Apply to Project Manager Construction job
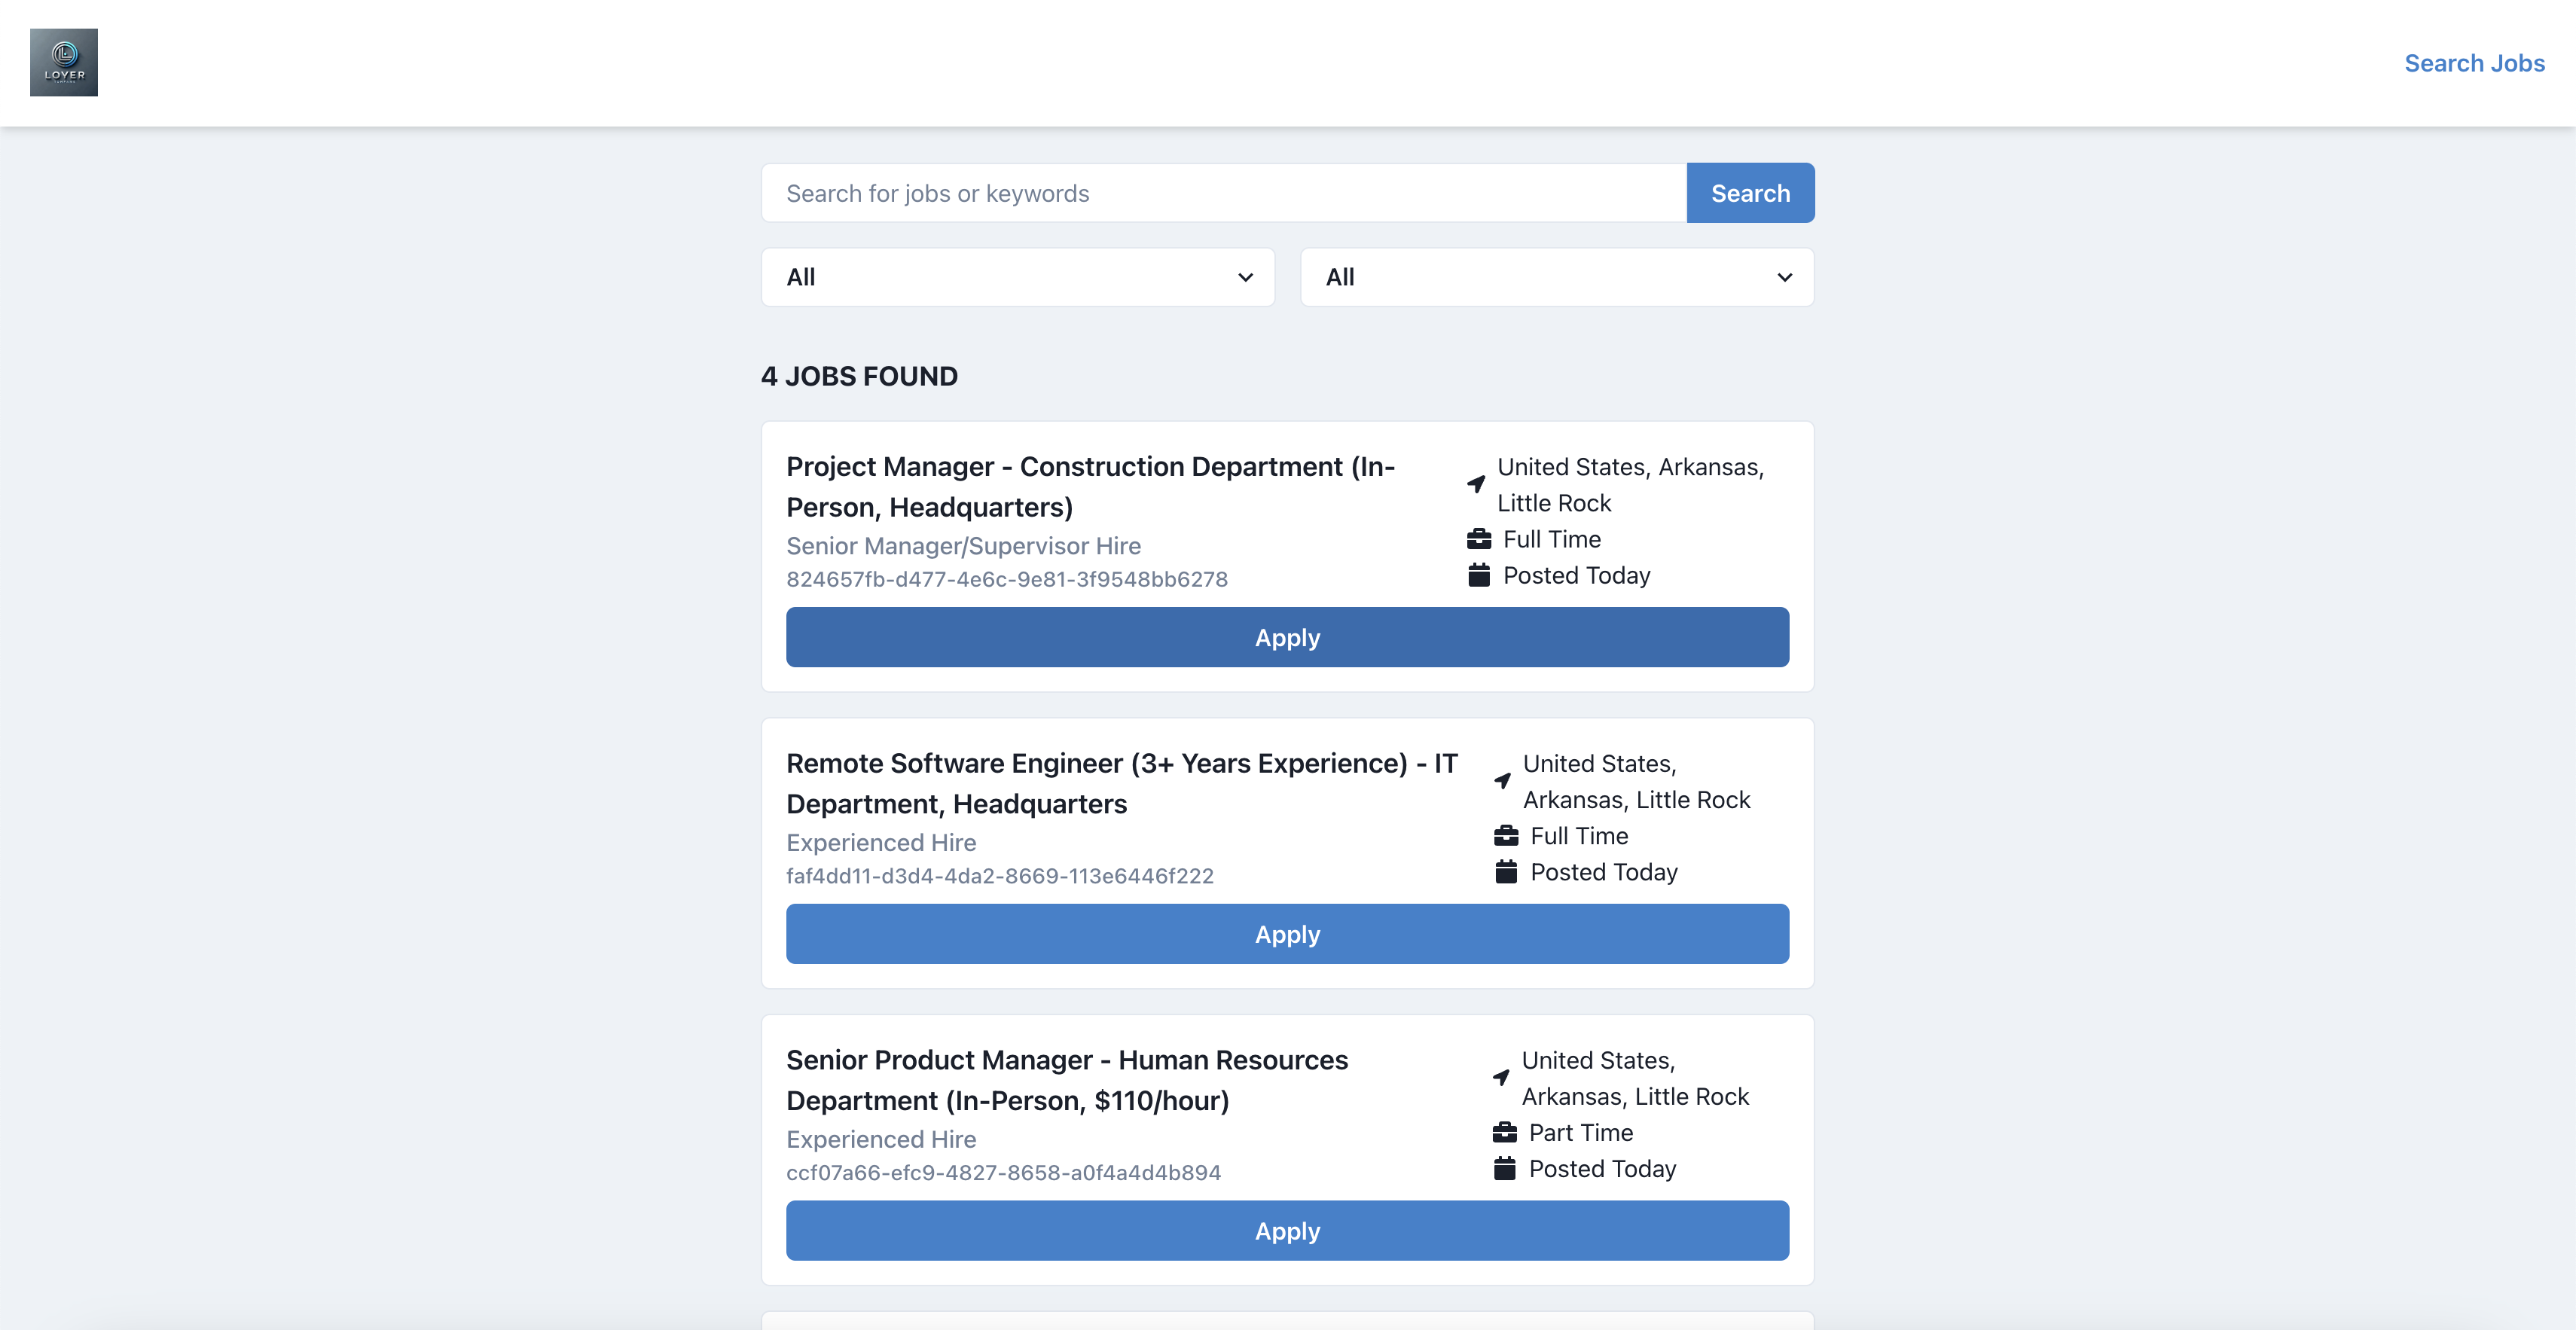2576x1330 pixels. point(1287,638)
